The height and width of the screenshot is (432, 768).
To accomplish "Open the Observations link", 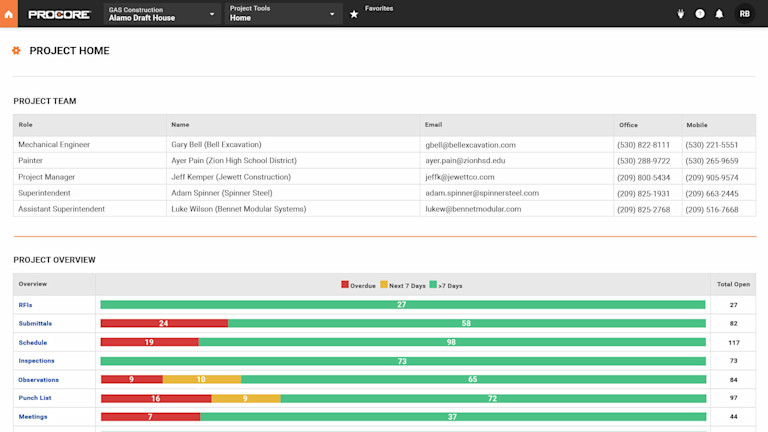I will coord(39,380).
